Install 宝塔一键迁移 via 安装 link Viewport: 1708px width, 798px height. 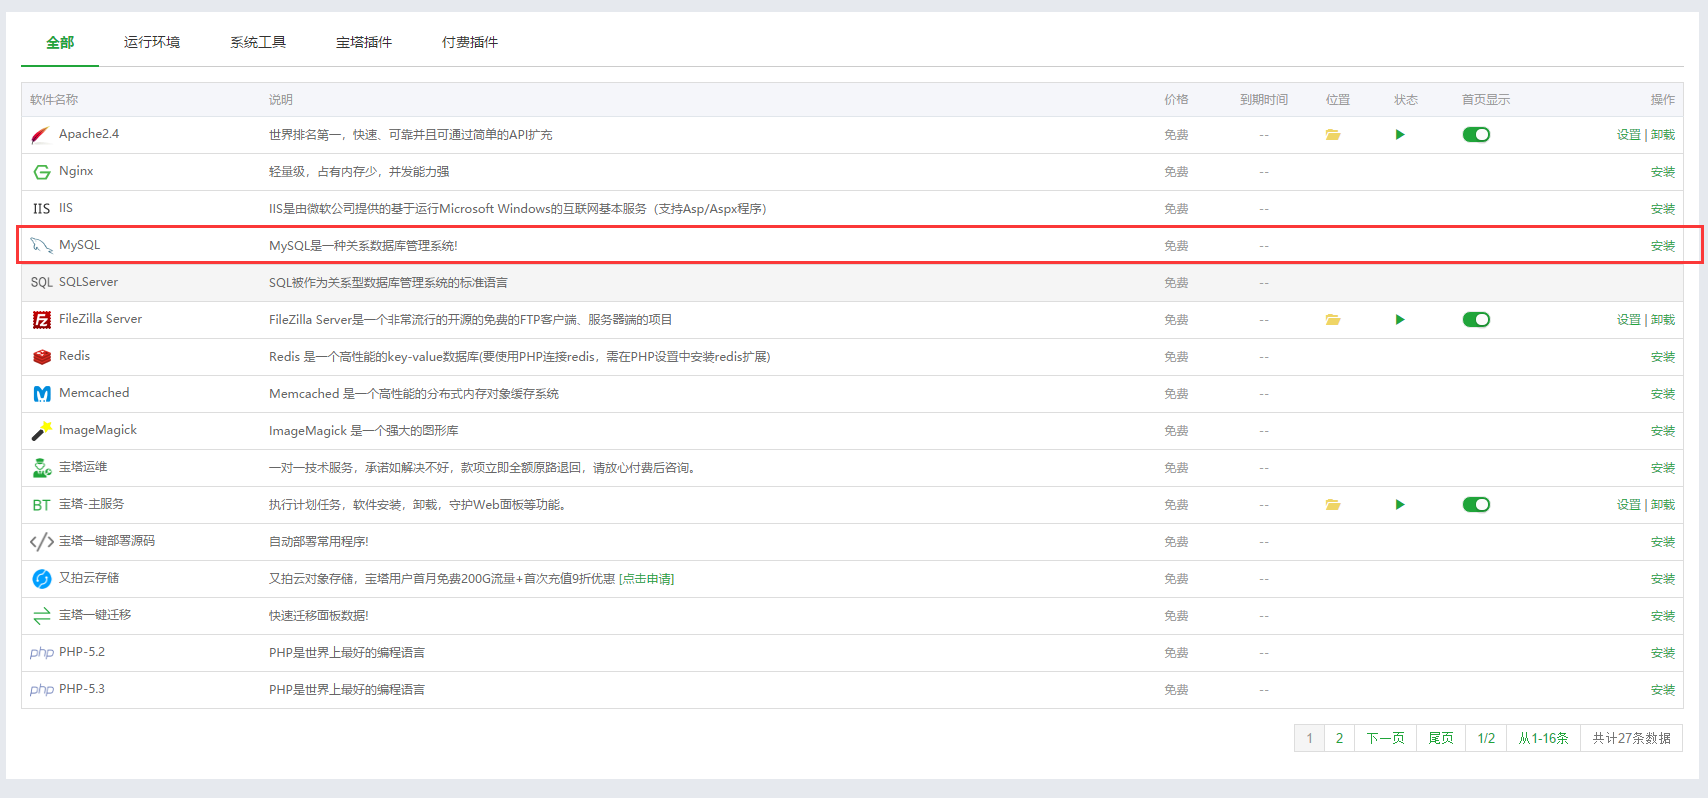(1663, 616)
